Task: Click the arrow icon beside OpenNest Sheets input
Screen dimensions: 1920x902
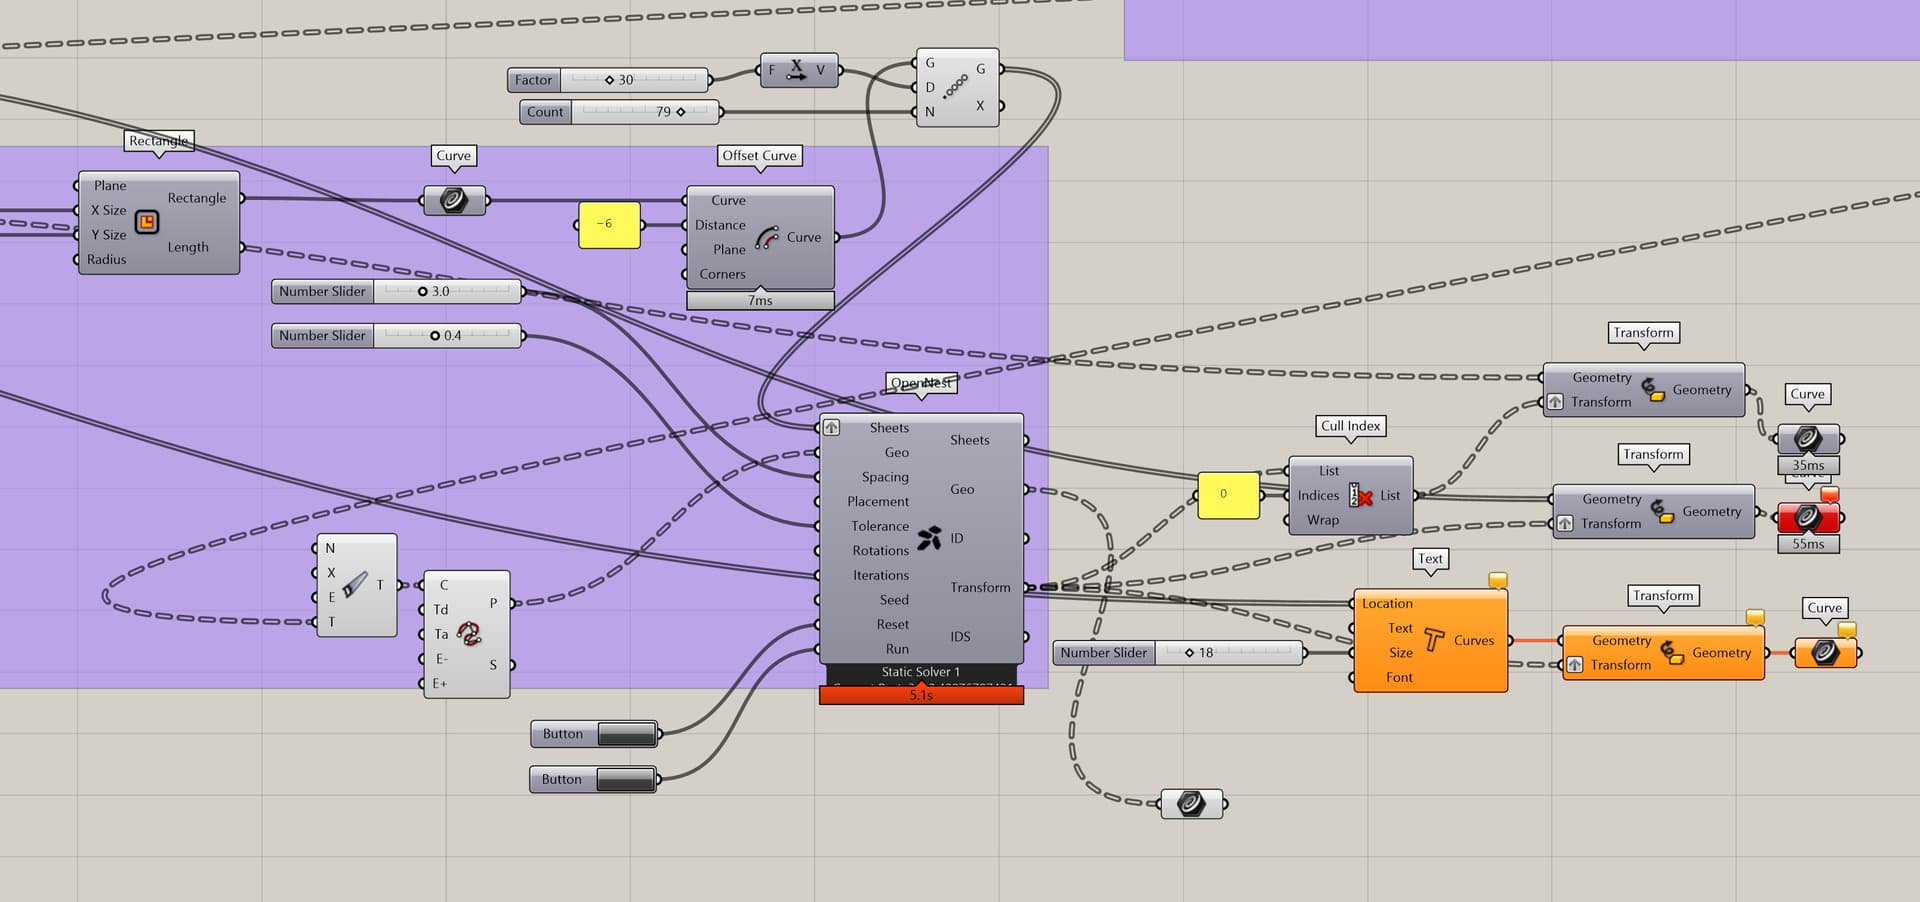Action: (x=832, y=427)
